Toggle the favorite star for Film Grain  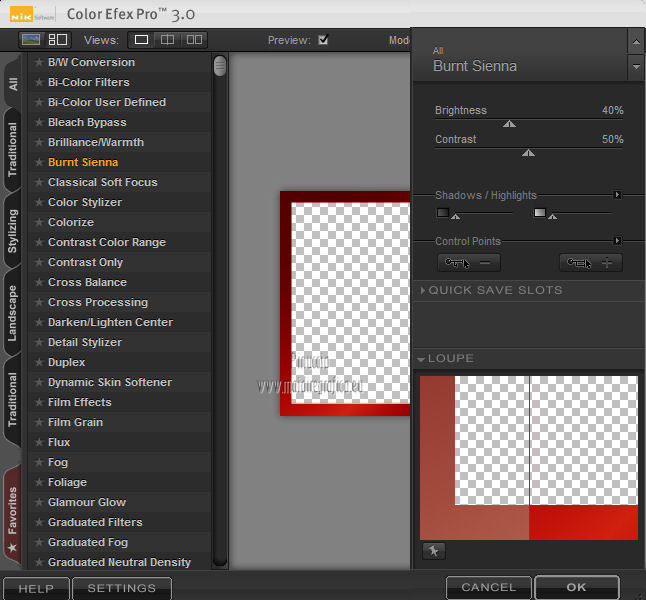click(x=39, y=422)
